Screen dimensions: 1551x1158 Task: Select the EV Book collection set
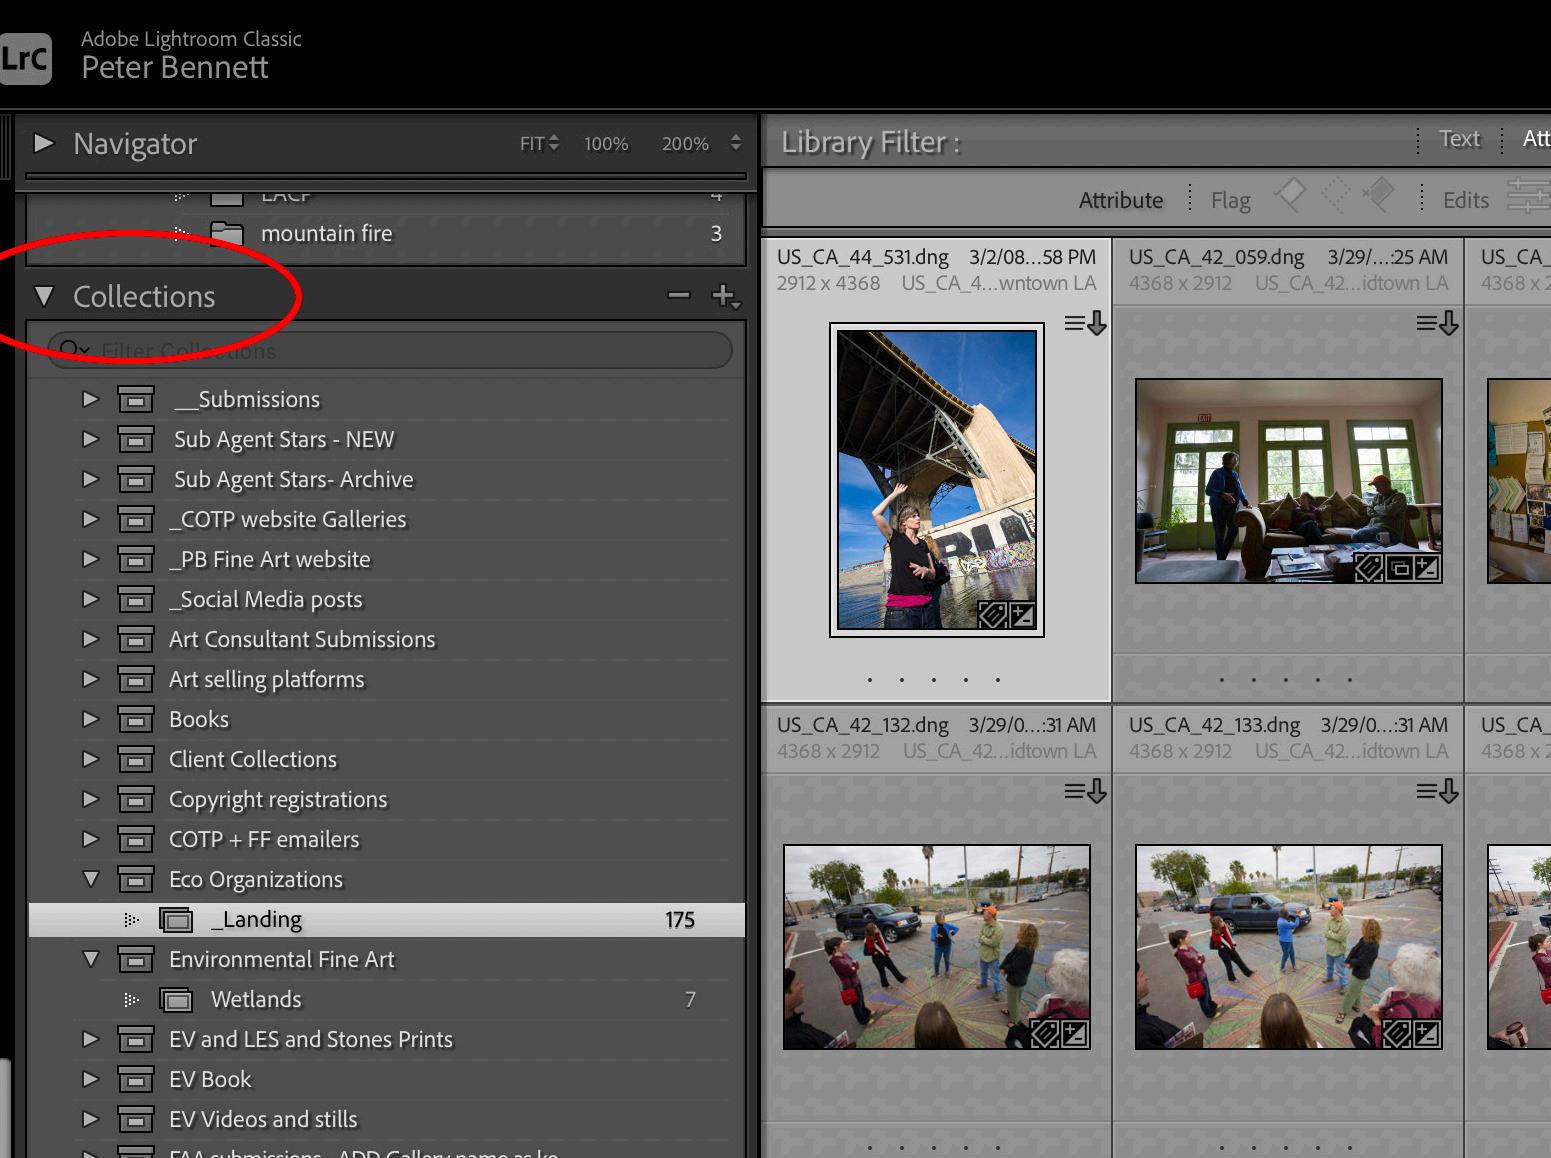pyautogui.click(x=387, y=1079)
